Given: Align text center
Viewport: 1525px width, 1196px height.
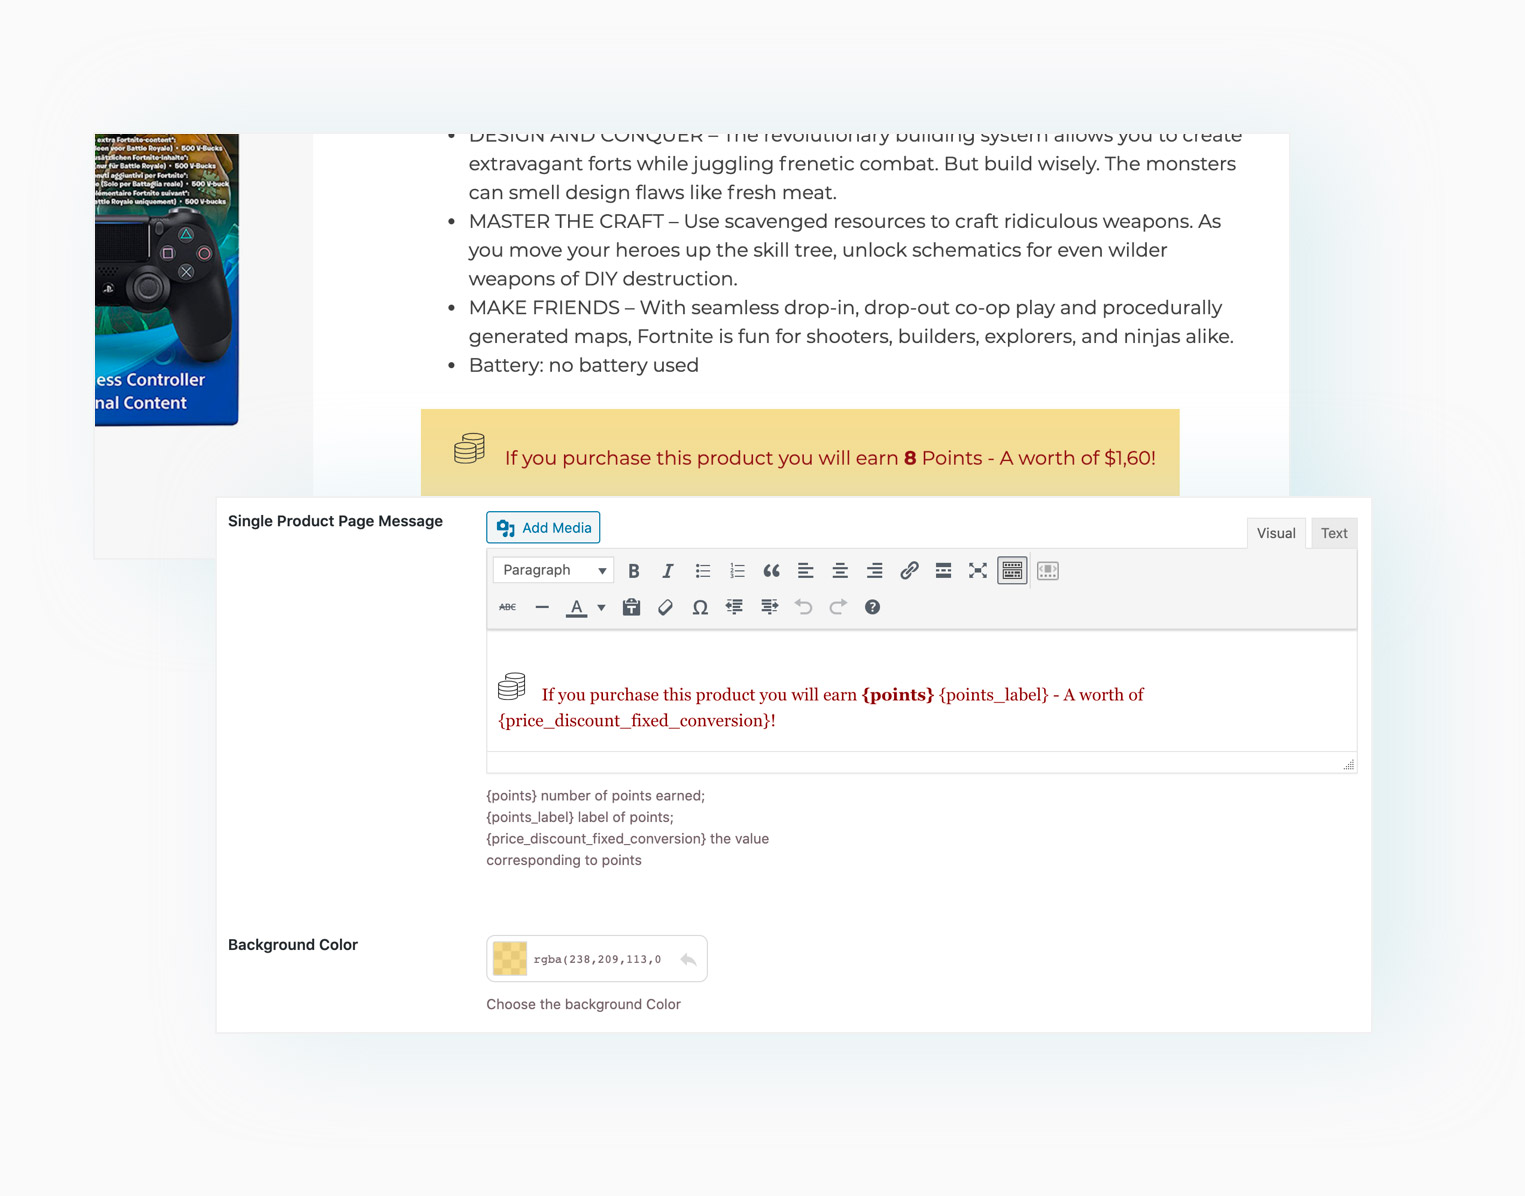Looking at the screenshot, I should pos(840,571).
